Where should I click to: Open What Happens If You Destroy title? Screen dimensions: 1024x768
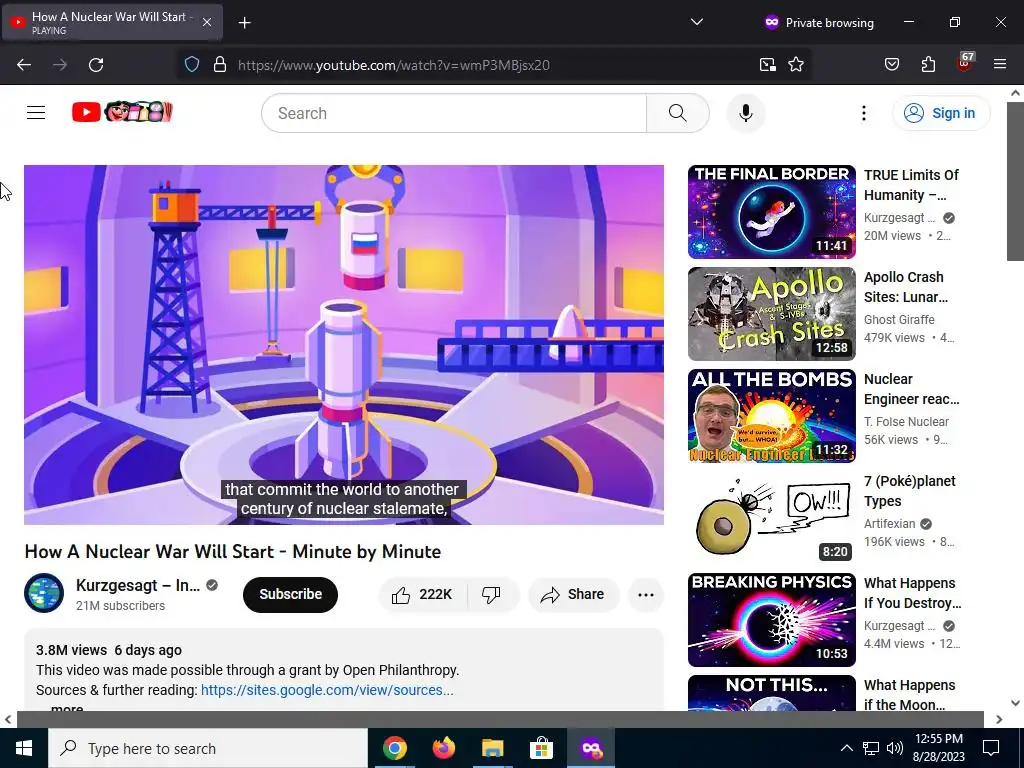tap(912, 592)
